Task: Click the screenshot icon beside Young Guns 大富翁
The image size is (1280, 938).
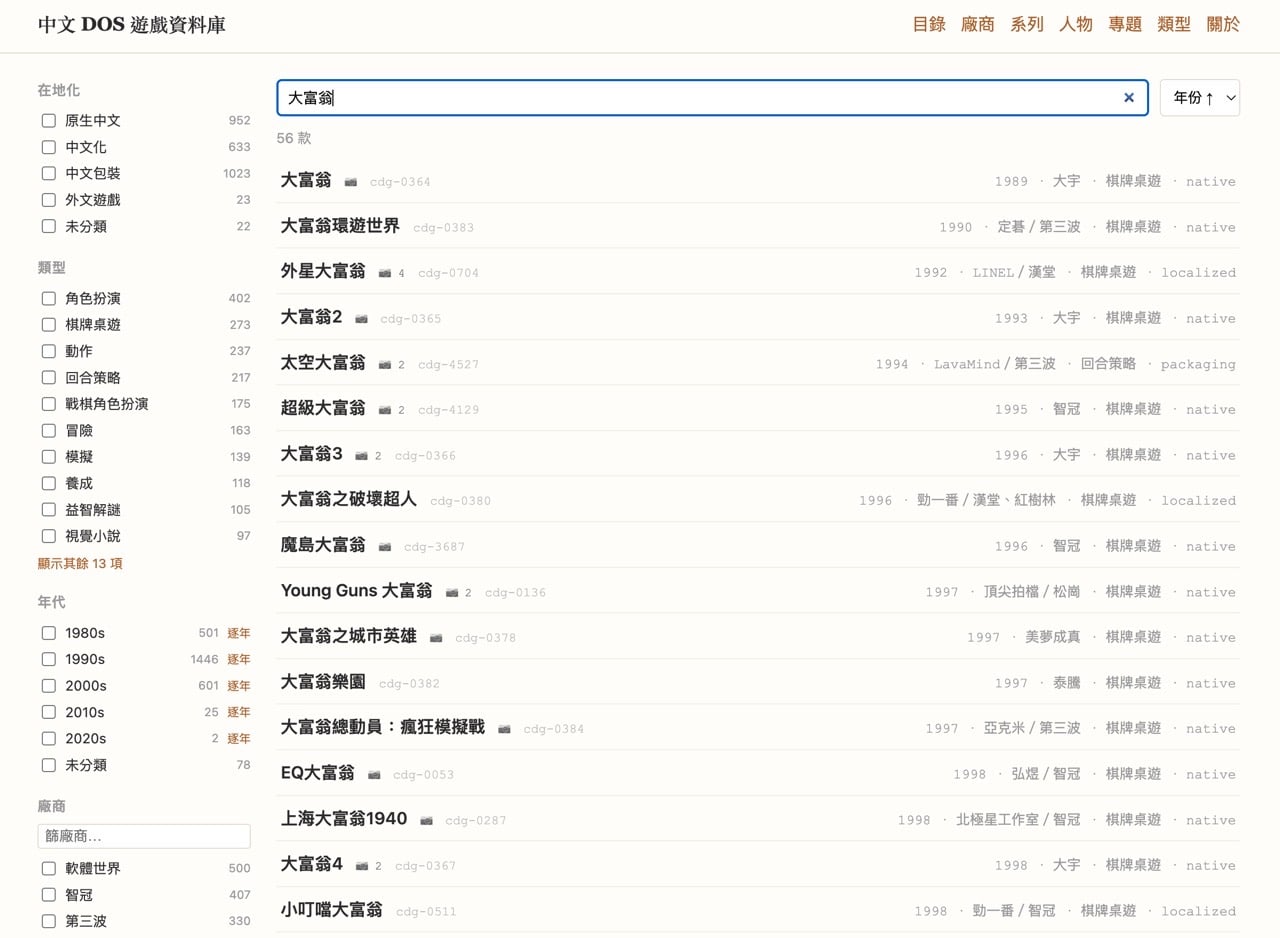Action: (452, 593)
